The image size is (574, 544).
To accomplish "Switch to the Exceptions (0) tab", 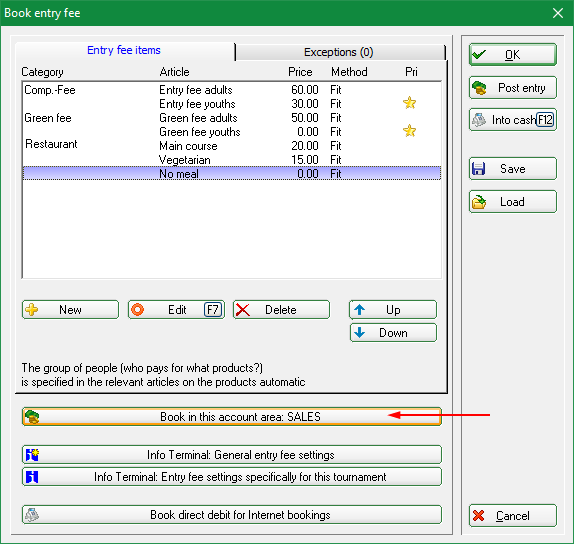I will 340,52.
